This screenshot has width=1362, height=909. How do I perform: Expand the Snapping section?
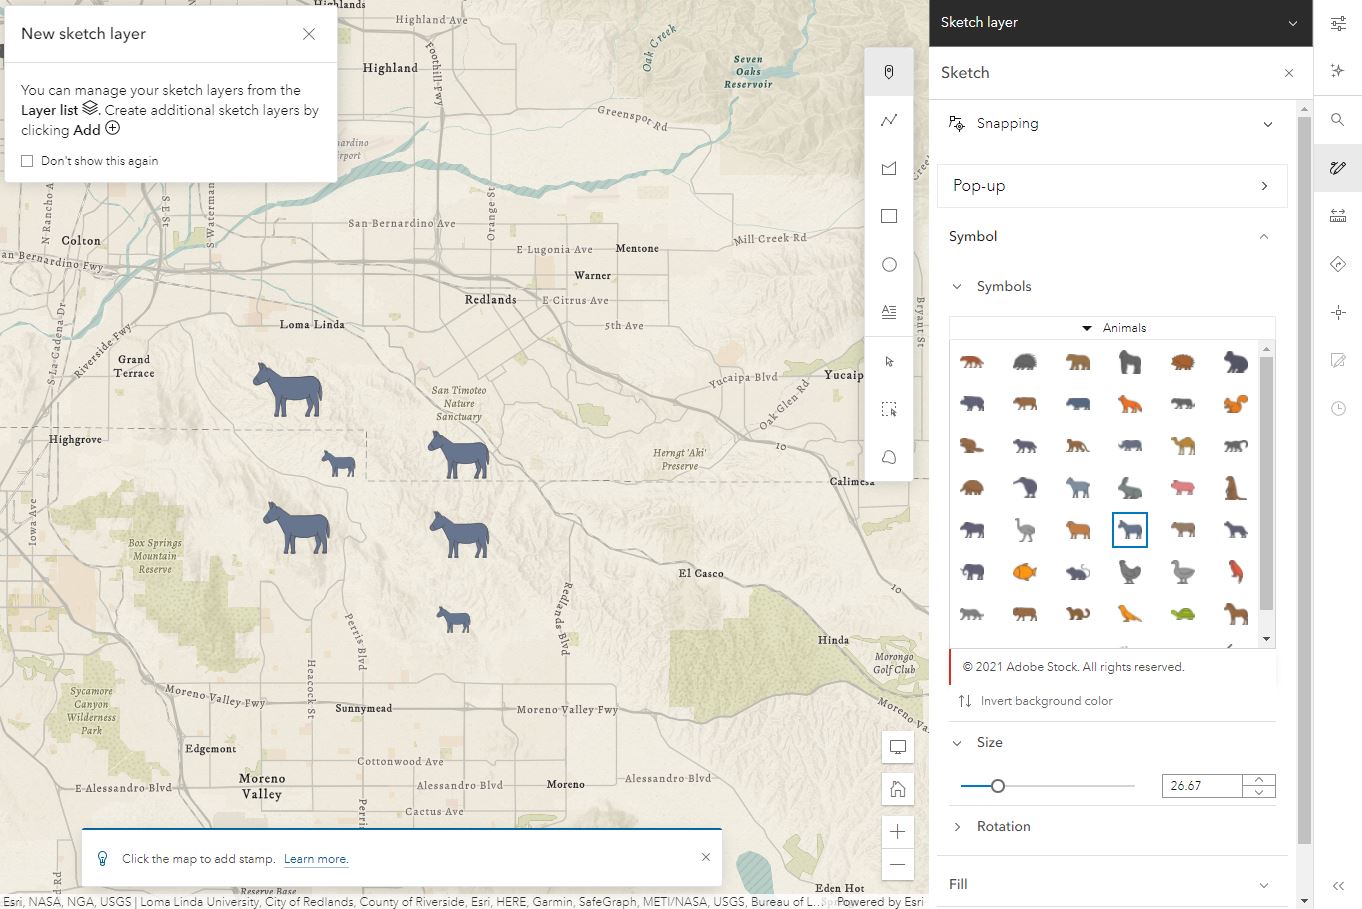[1268, 123]
